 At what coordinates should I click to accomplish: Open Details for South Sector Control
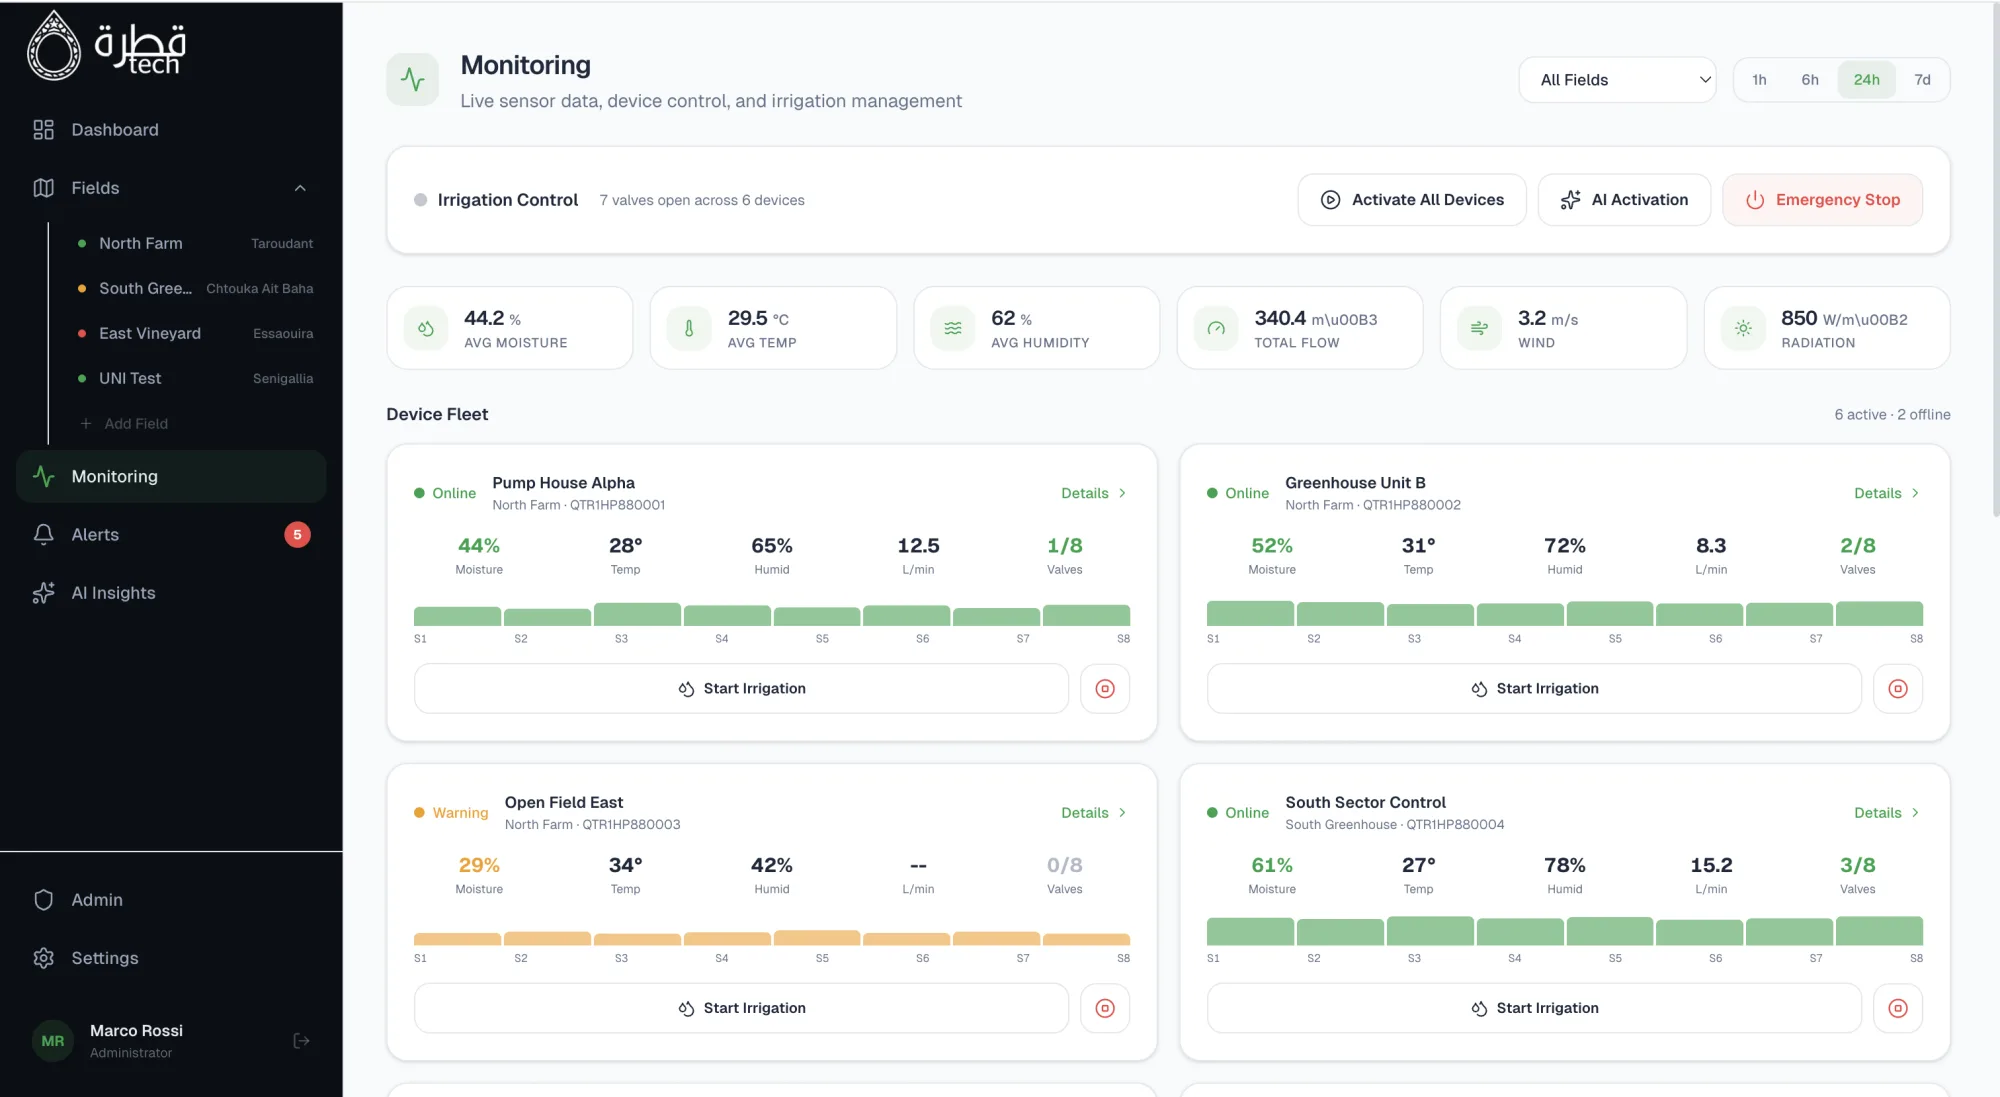(1887, 813)
